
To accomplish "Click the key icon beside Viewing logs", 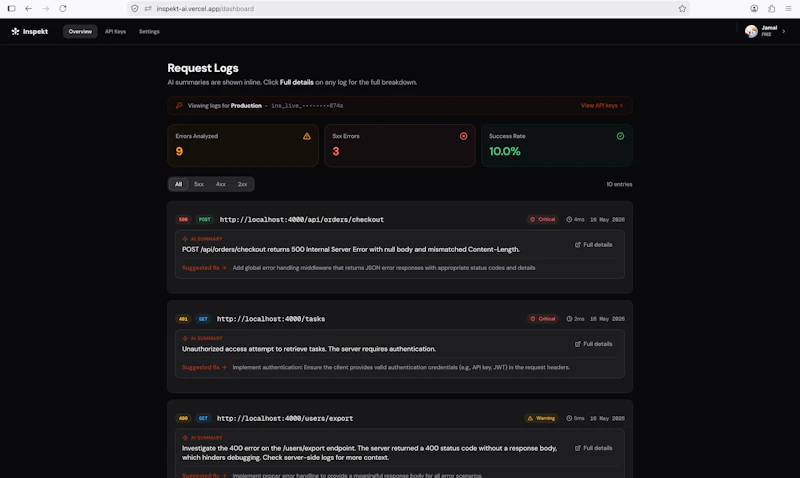I will point(179,106).
